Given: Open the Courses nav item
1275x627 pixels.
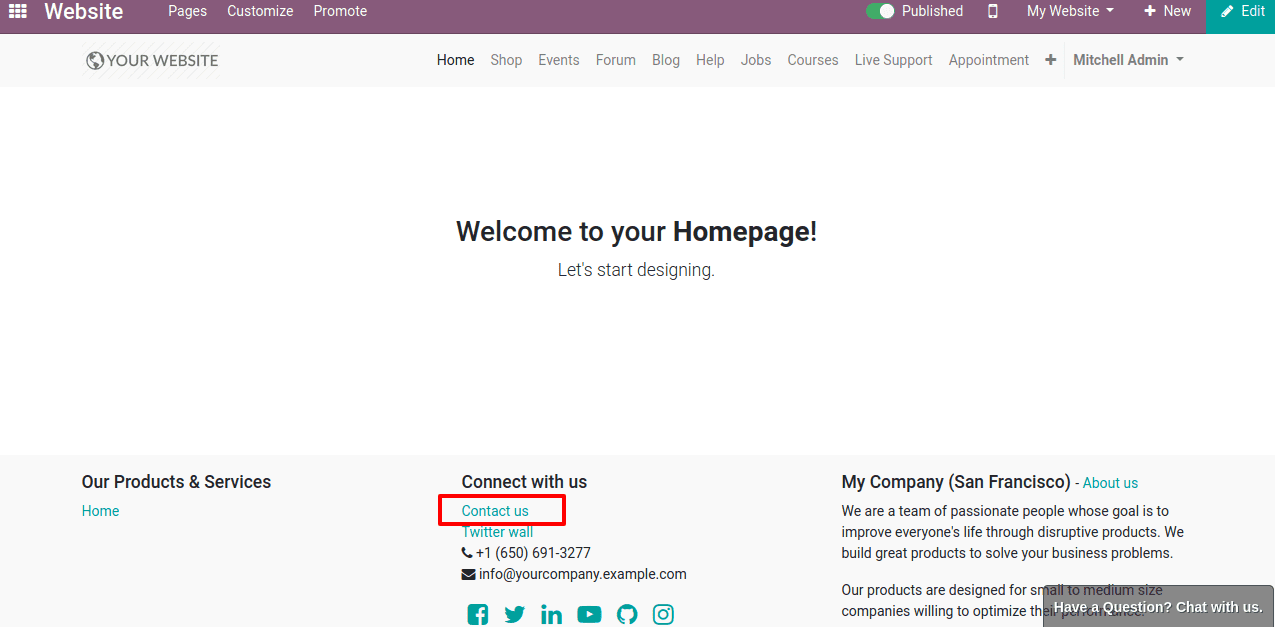Looking at the screenshot, I should pos(813,60).
